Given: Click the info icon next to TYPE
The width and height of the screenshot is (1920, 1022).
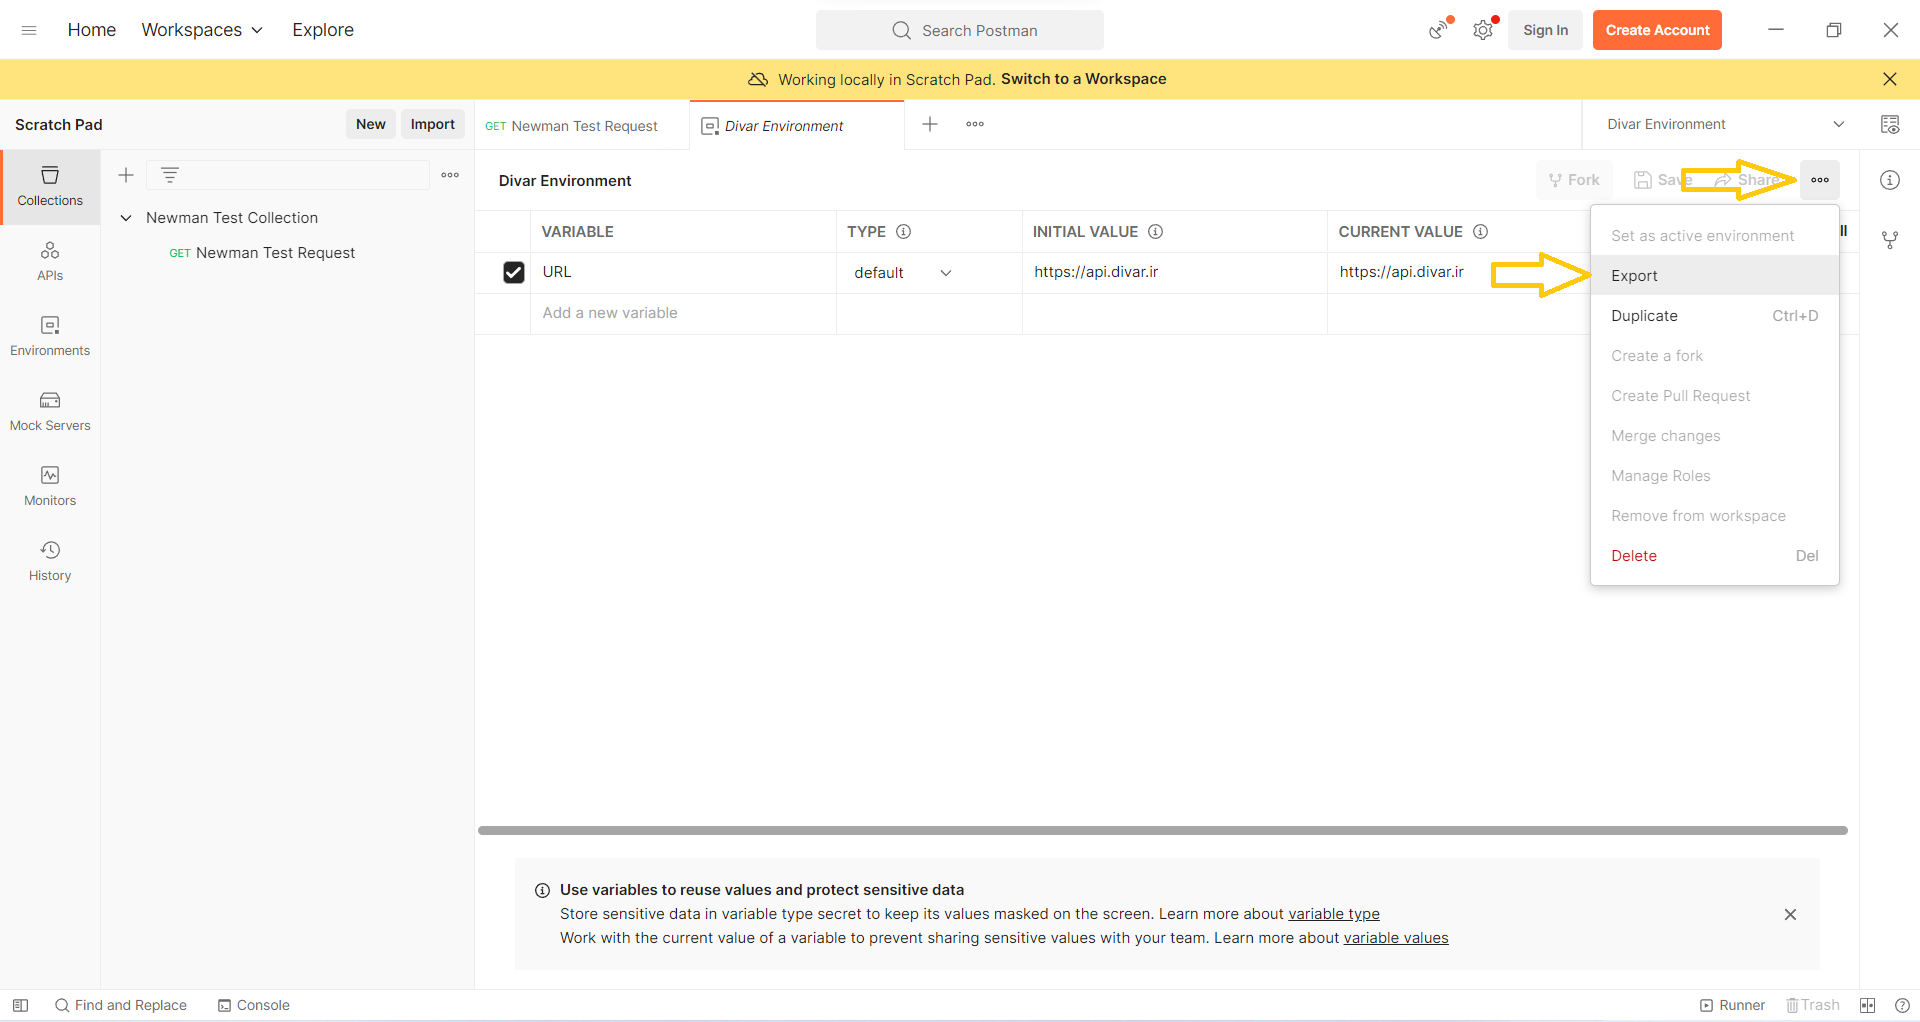Looking at the screenshot, I should point(903,231).
